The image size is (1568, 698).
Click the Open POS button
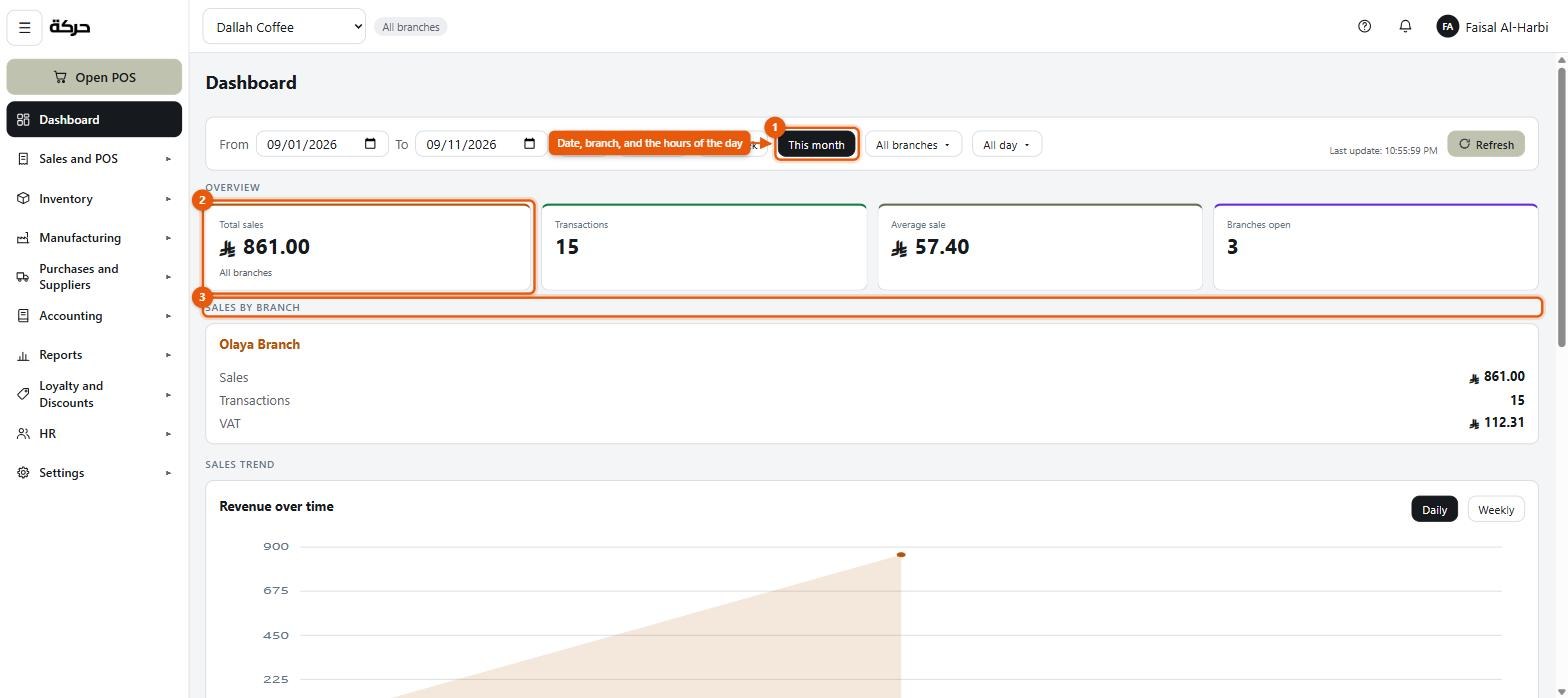click(94, 77)
